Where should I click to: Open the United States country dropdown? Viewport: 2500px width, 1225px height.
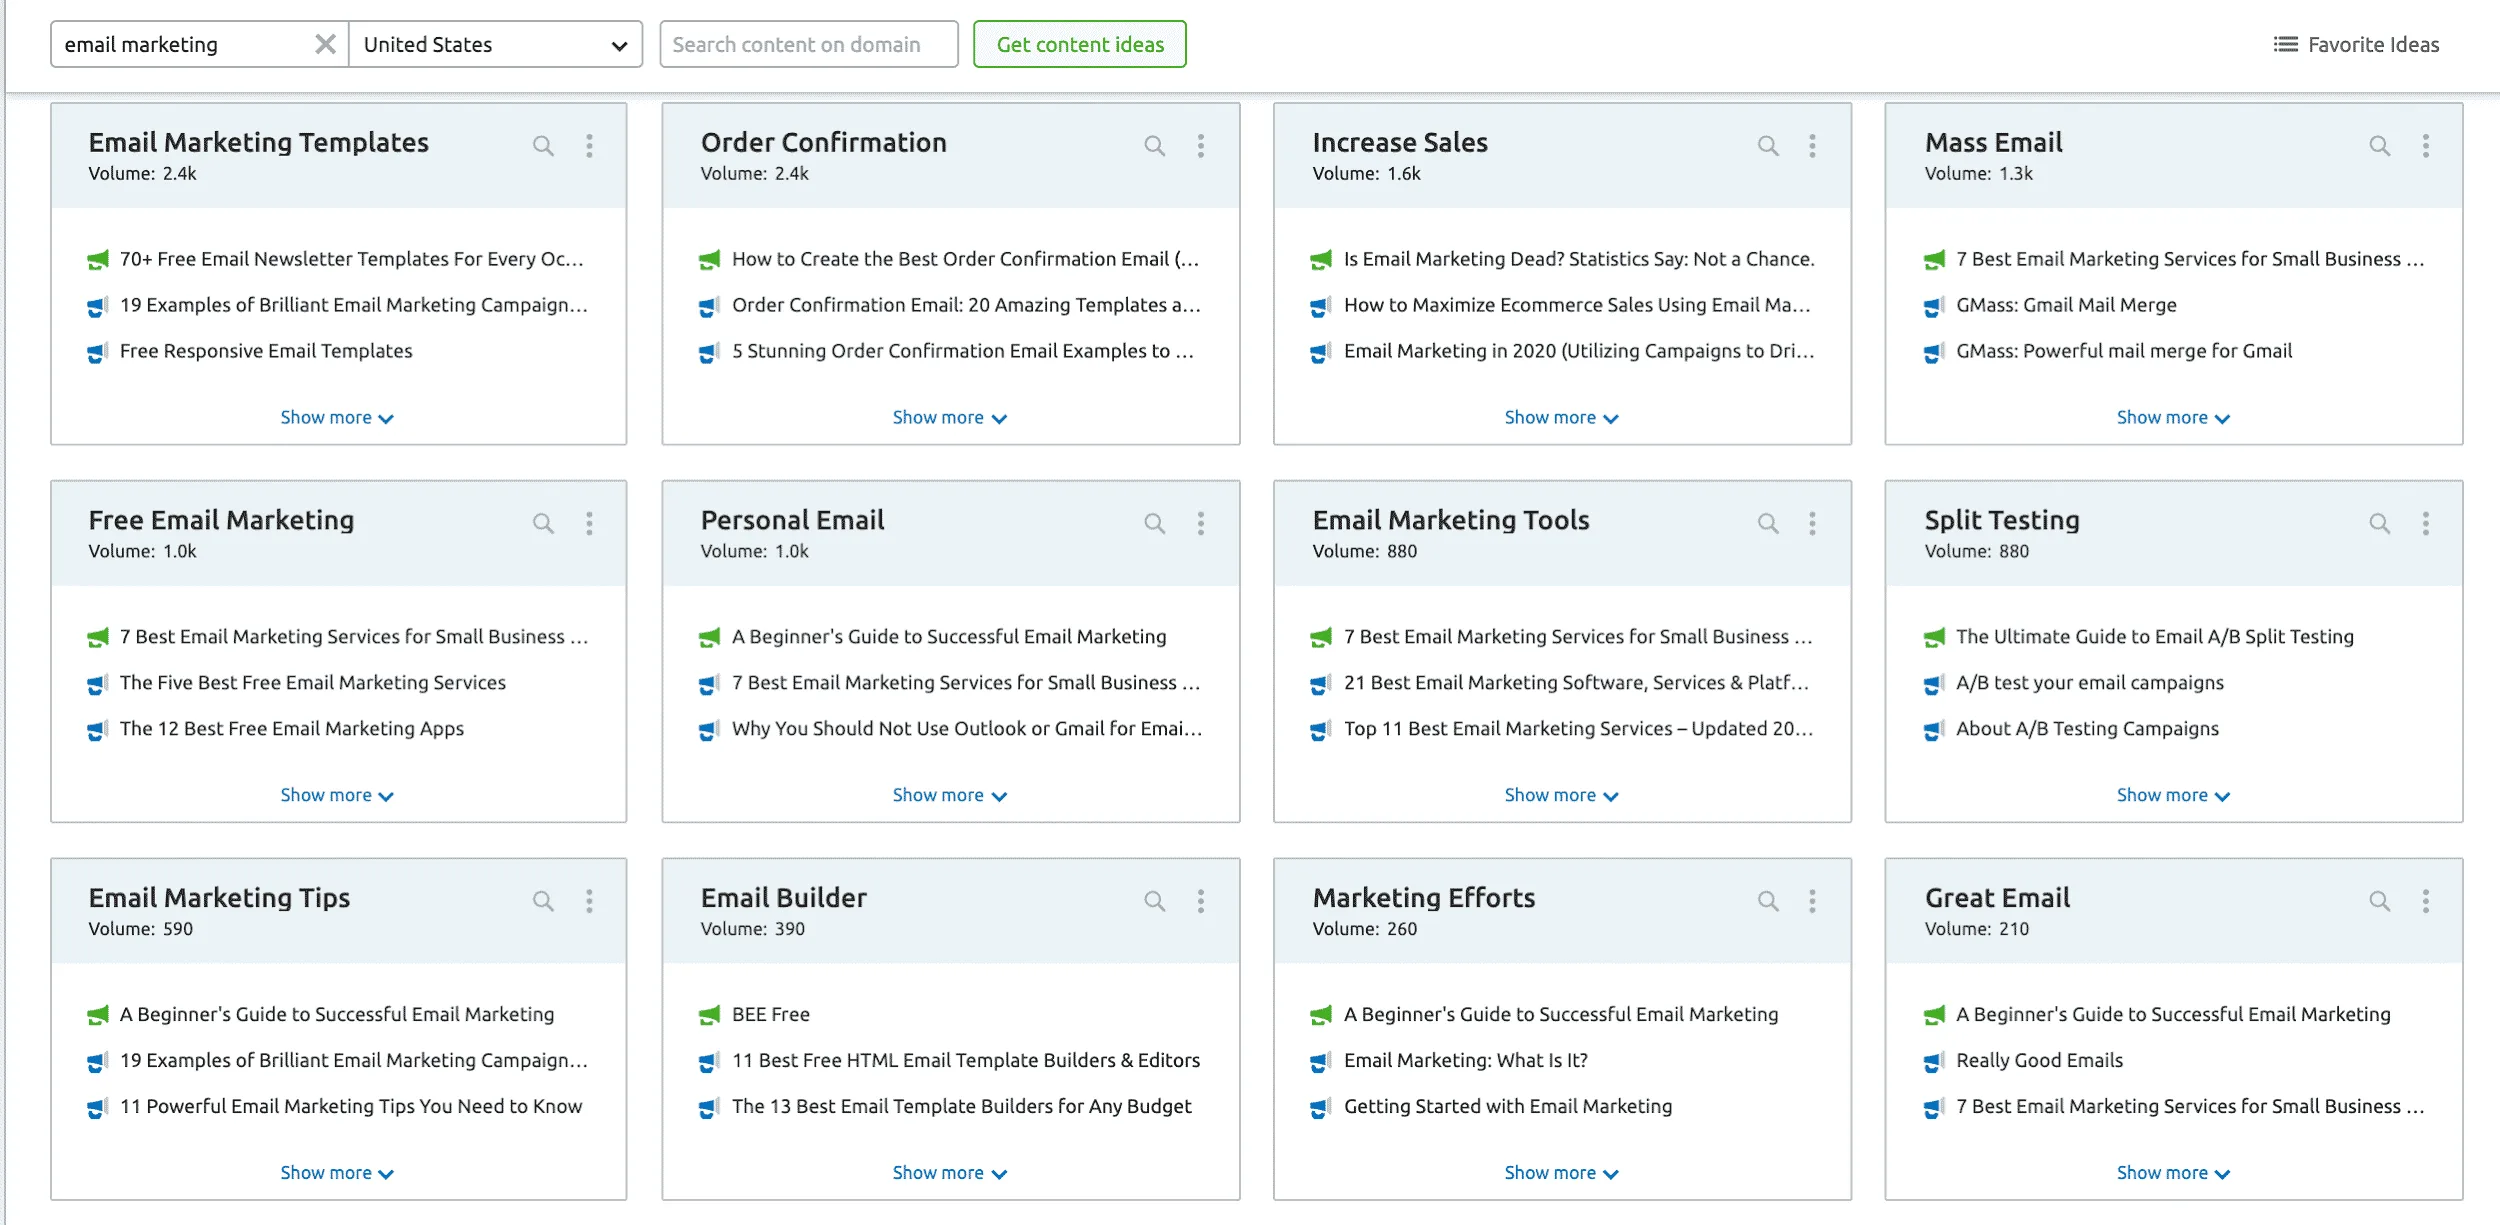[495, 44]
